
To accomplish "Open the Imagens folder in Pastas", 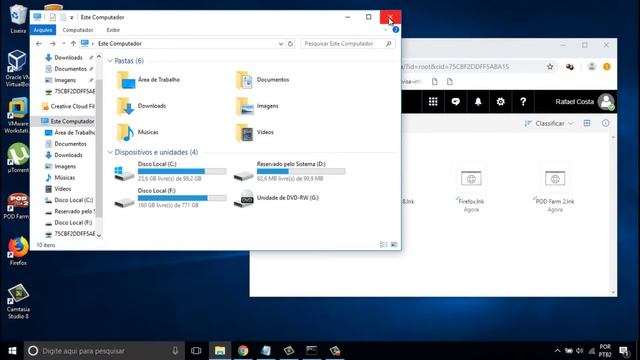I will [257, 106].
